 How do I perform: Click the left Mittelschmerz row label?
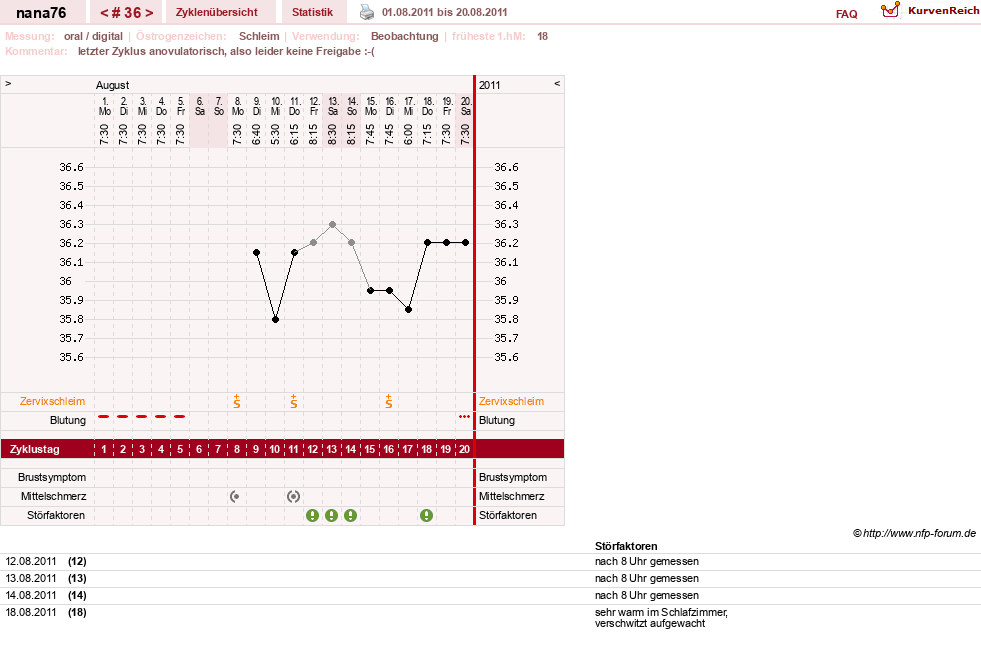click(x=53, y=496)
